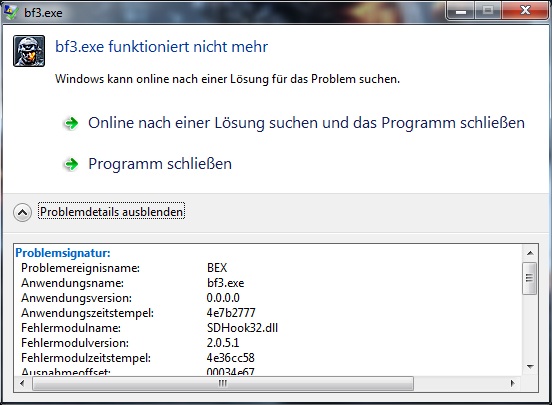Click vertical scrollbar down arrow

click(x=530, y=367)
